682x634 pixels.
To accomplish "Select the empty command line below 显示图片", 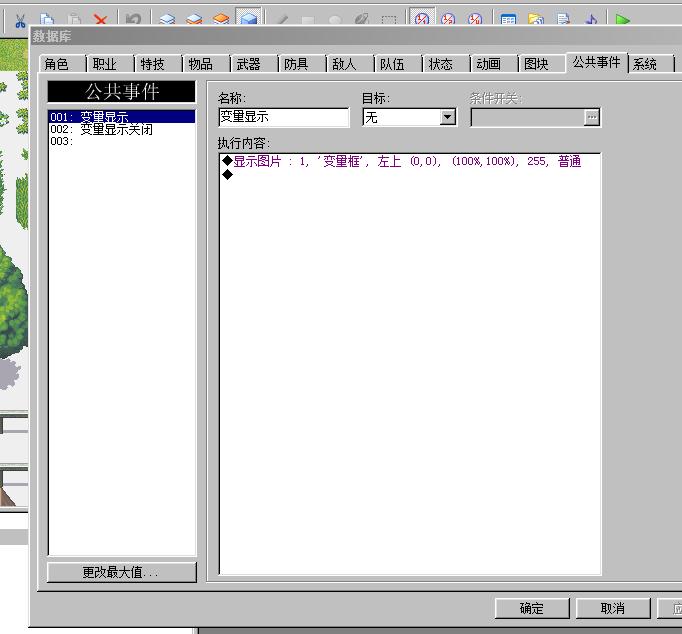I will 410,175.
